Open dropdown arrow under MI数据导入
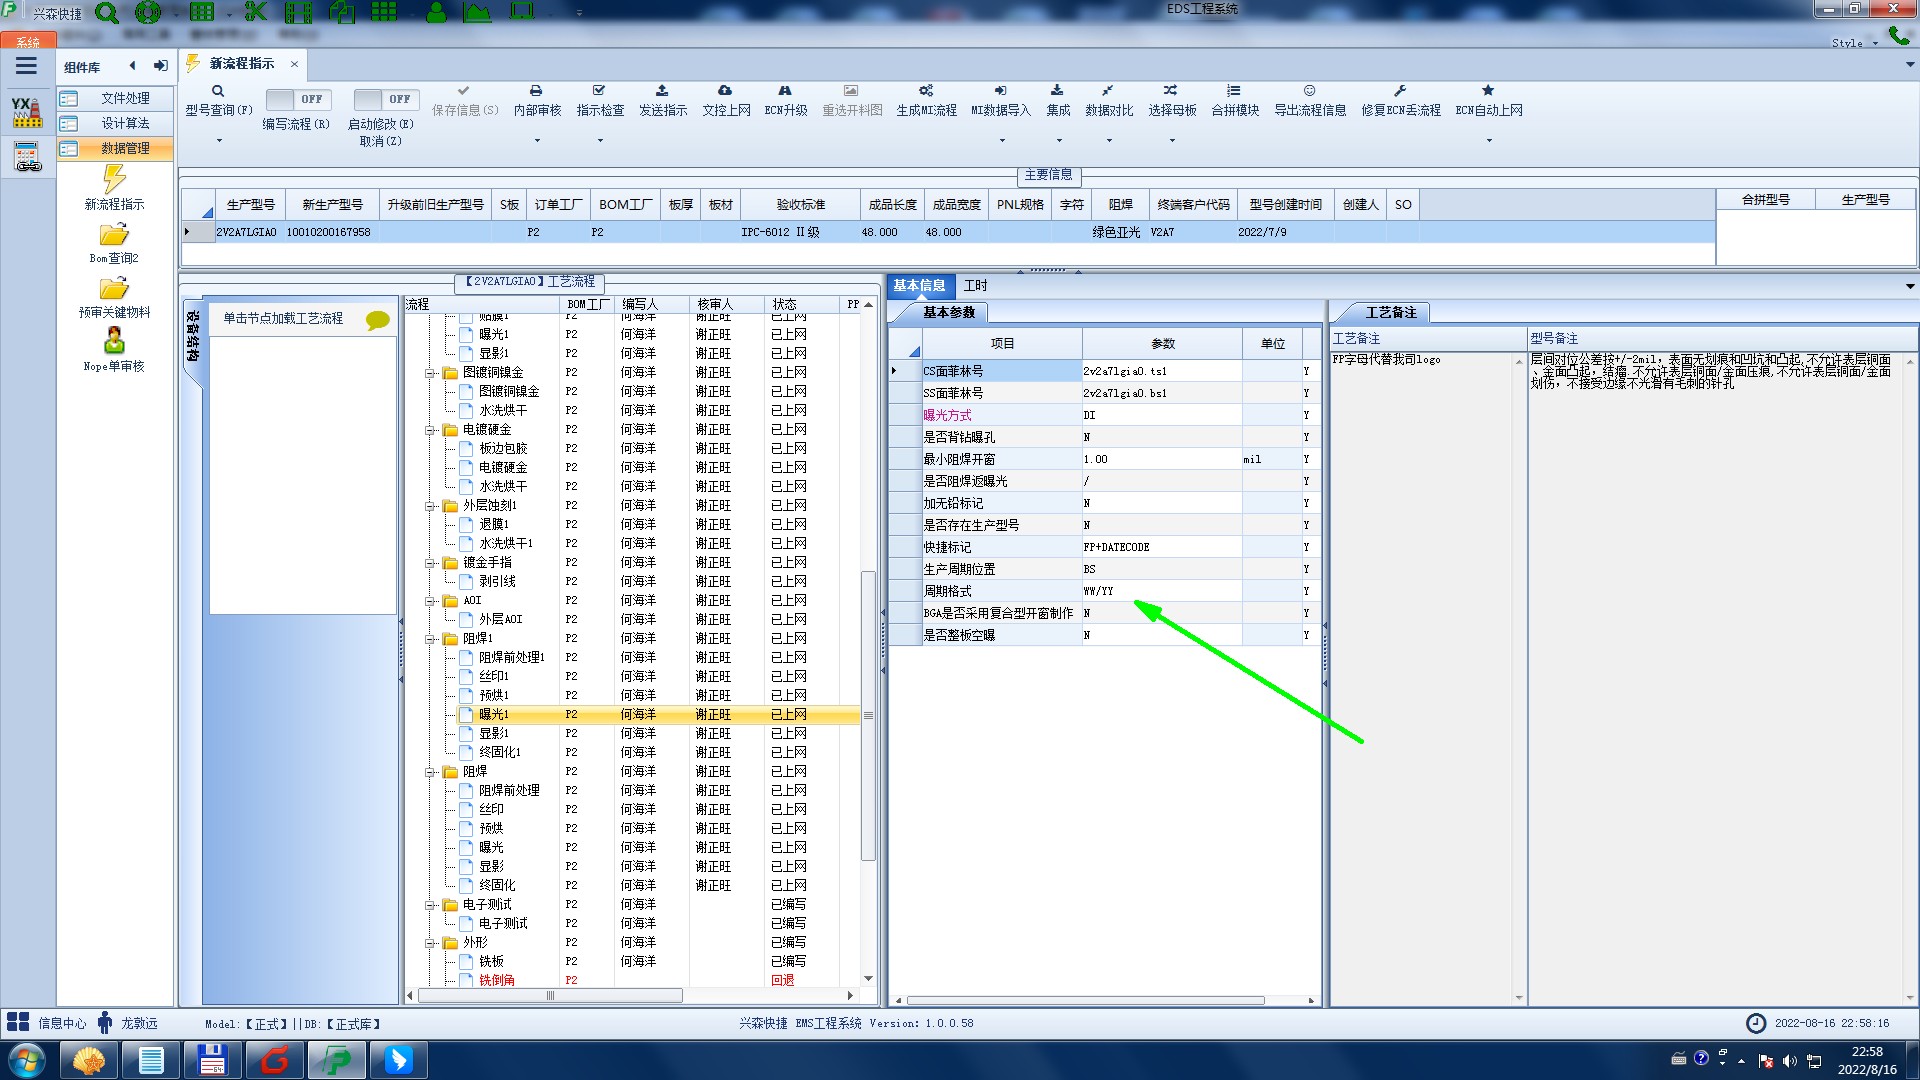Viewport: 1920px width, 1080px height. 1002,141
